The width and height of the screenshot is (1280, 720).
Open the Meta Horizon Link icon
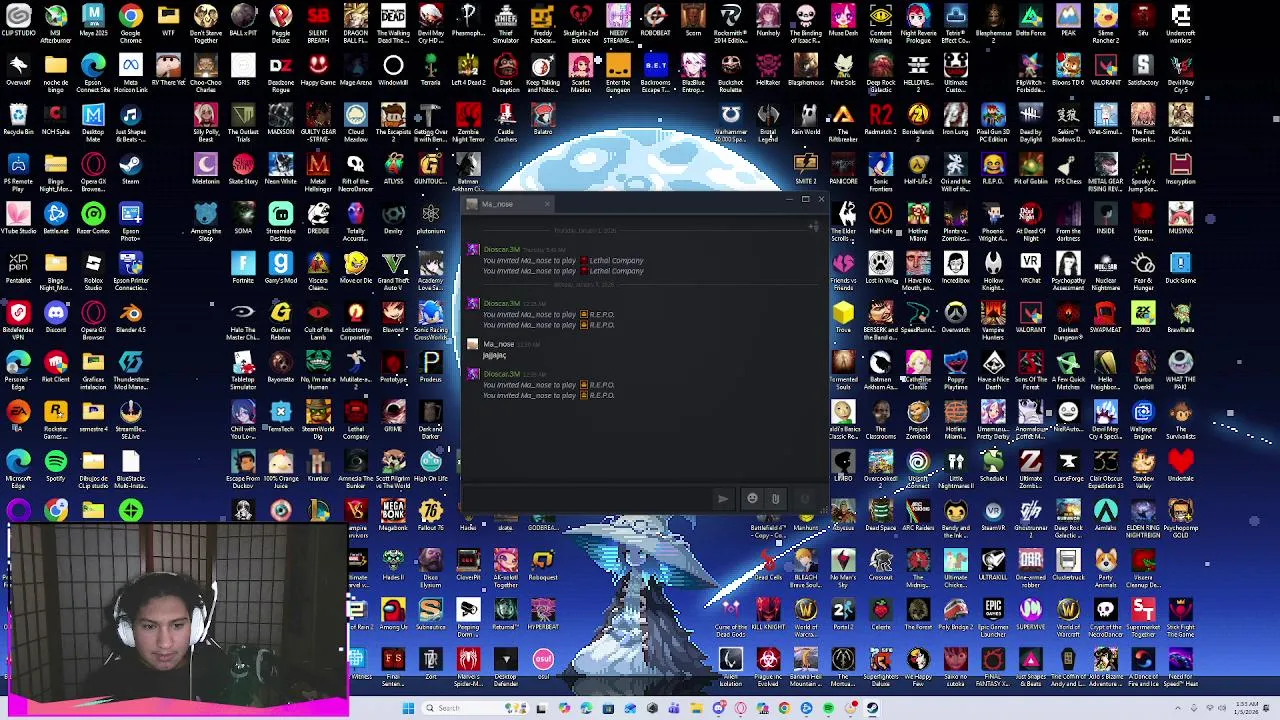pyautogui.click(x=130, y=71)
